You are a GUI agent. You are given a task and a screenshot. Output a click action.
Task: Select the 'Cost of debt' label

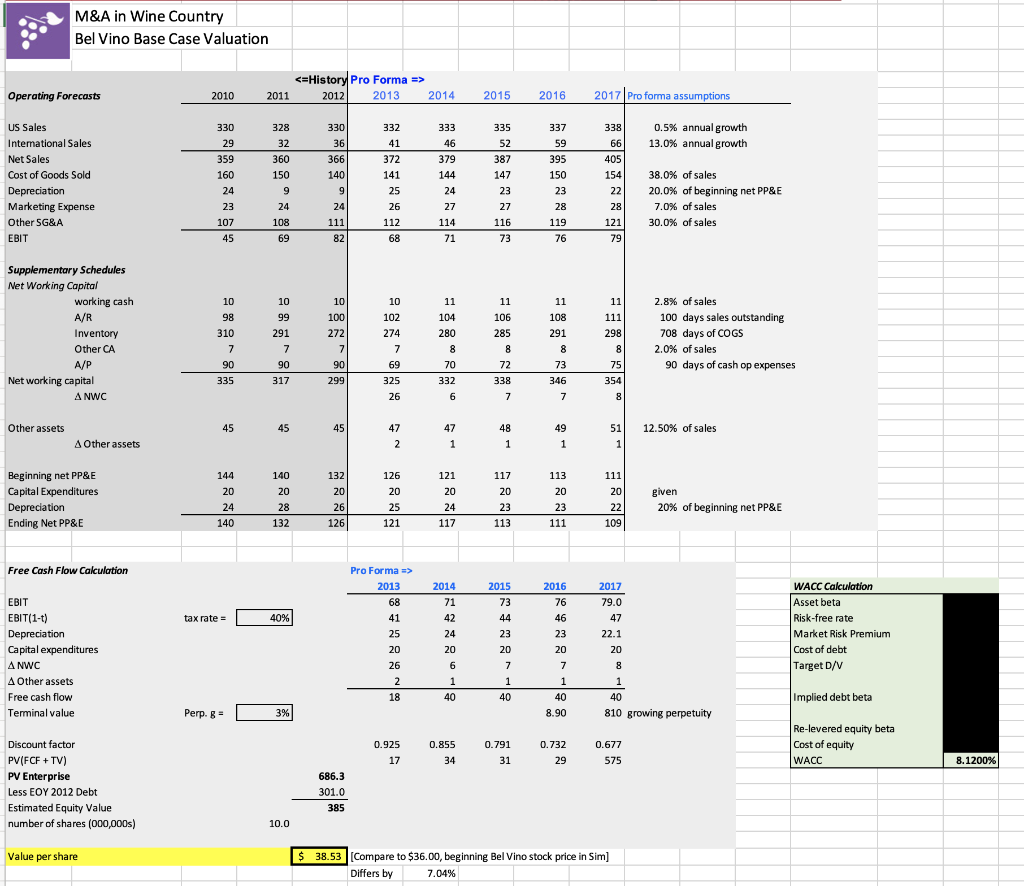(x=820, y=650)
